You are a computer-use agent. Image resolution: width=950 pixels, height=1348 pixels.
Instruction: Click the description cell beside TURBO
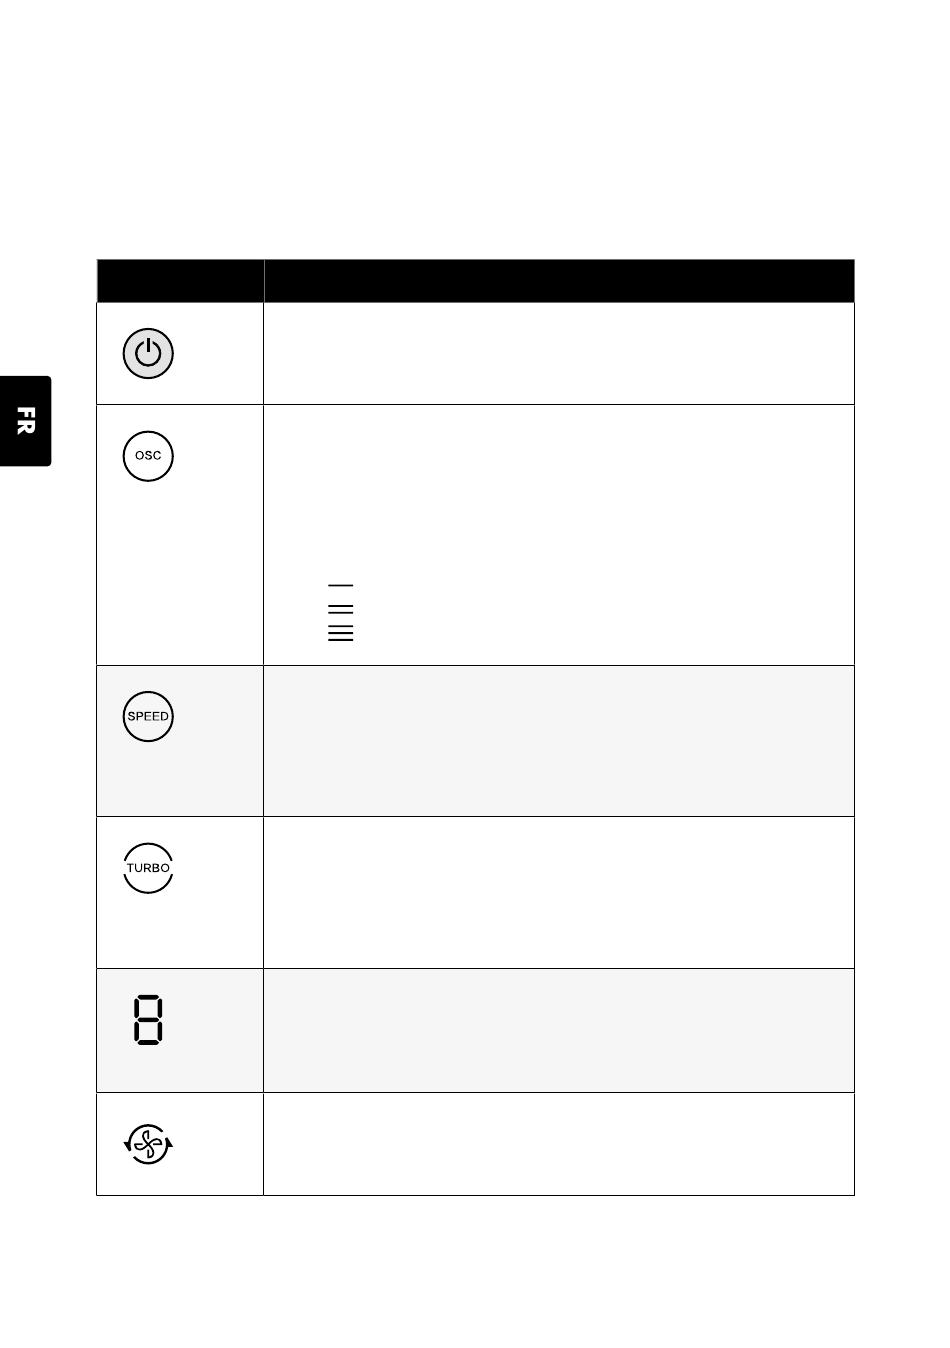[559, 893]
